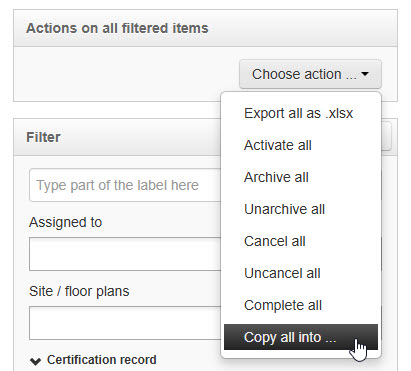Choose the highlighted Copy all into option

tap(301, 337)
